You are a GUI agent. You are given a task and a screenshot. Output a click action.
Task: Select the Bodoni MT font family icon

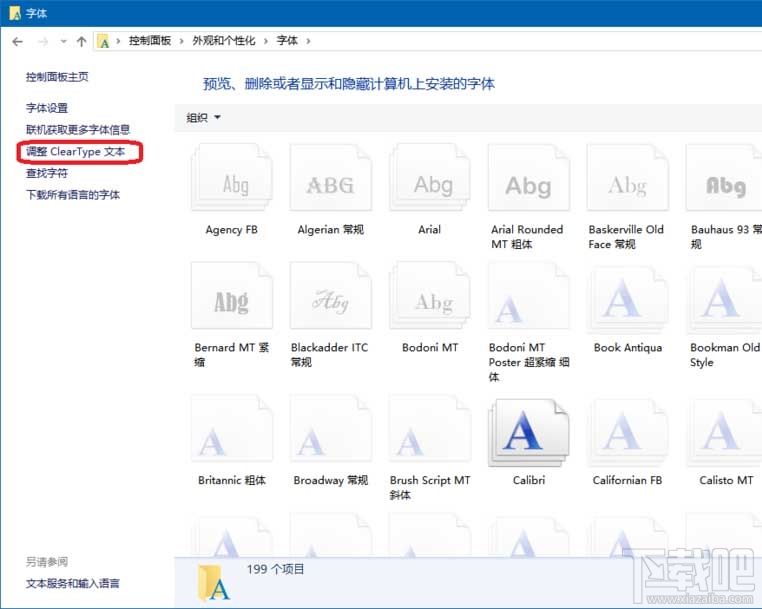[430, 296]
